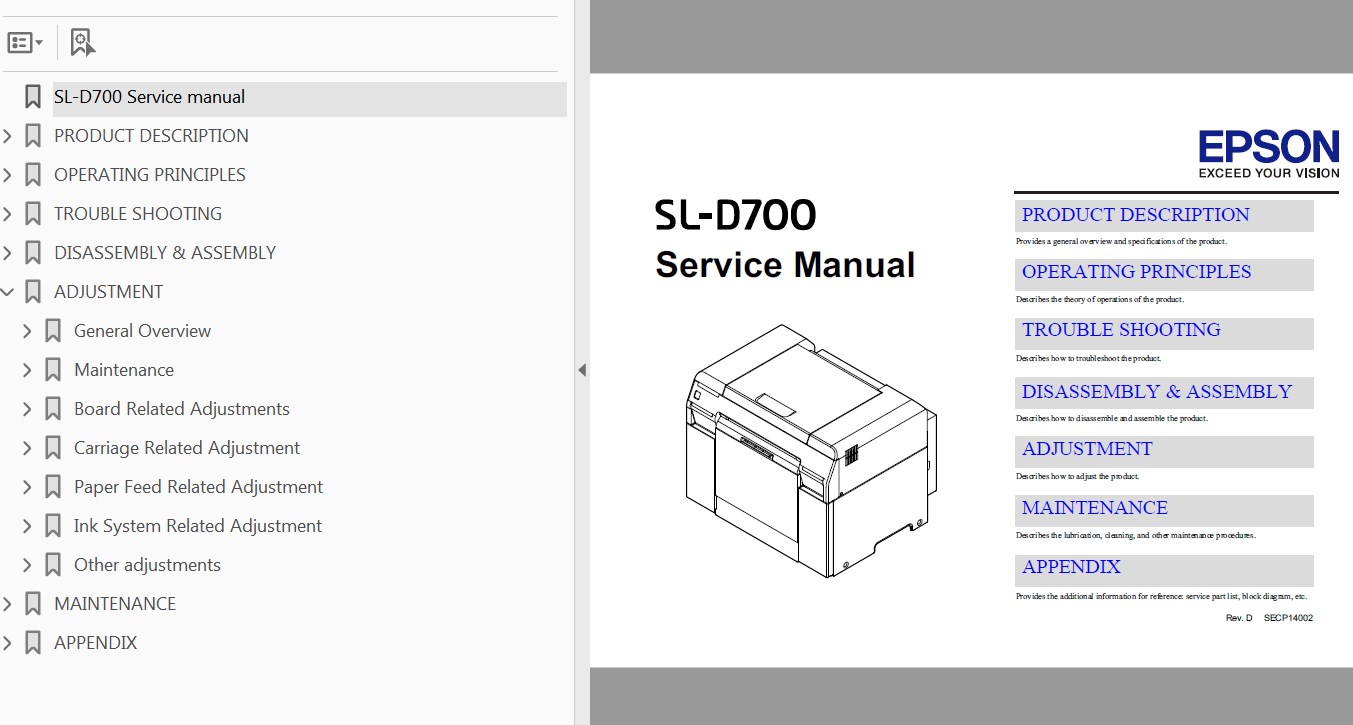Click the SL-D700 Service Manual title text

(785, 239)
